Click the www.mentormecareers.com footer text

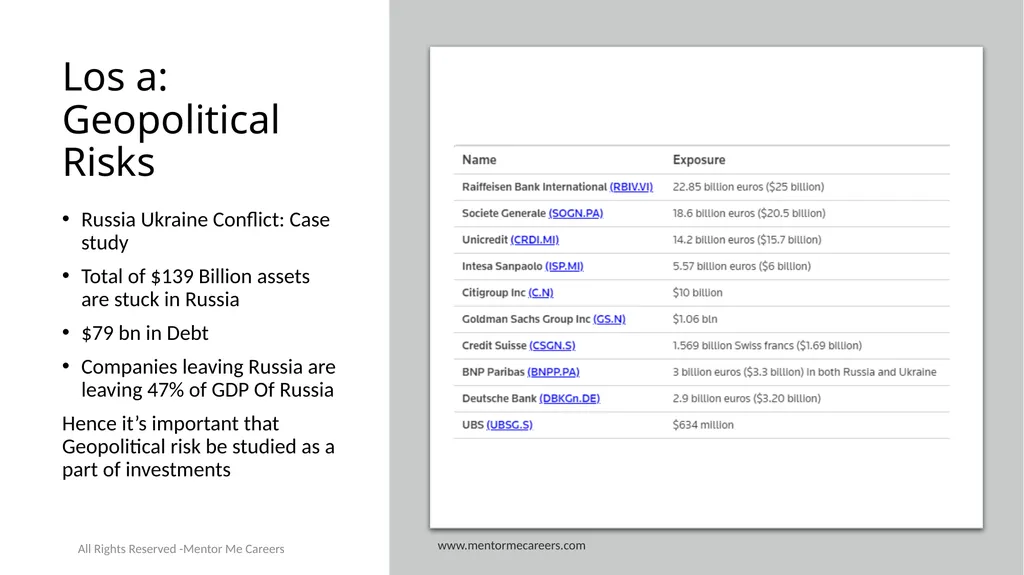[x=511, y=545]
